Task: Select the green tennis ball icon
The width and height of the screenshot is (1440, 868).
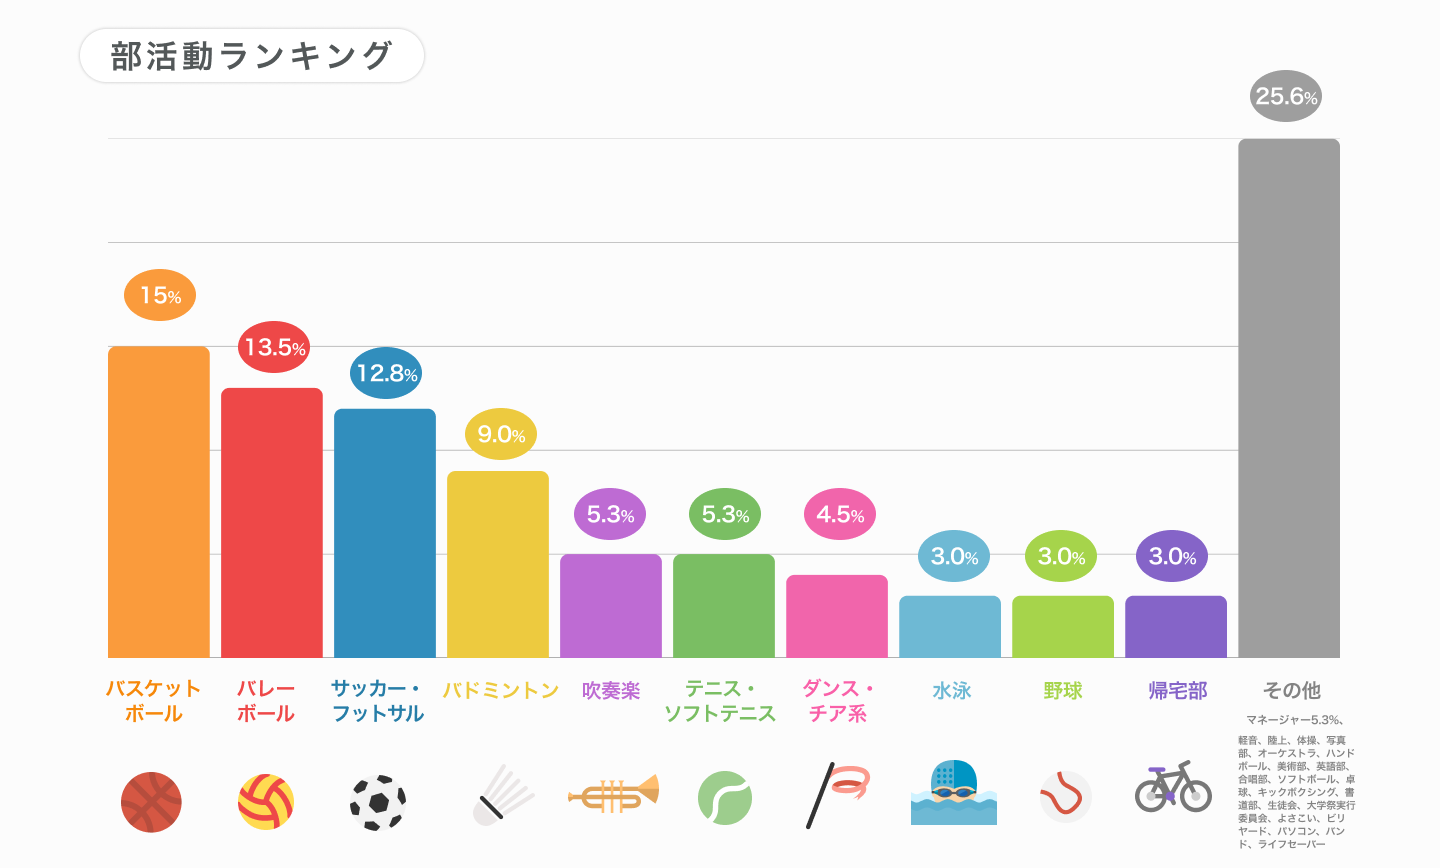Action: tap(724, 797)
